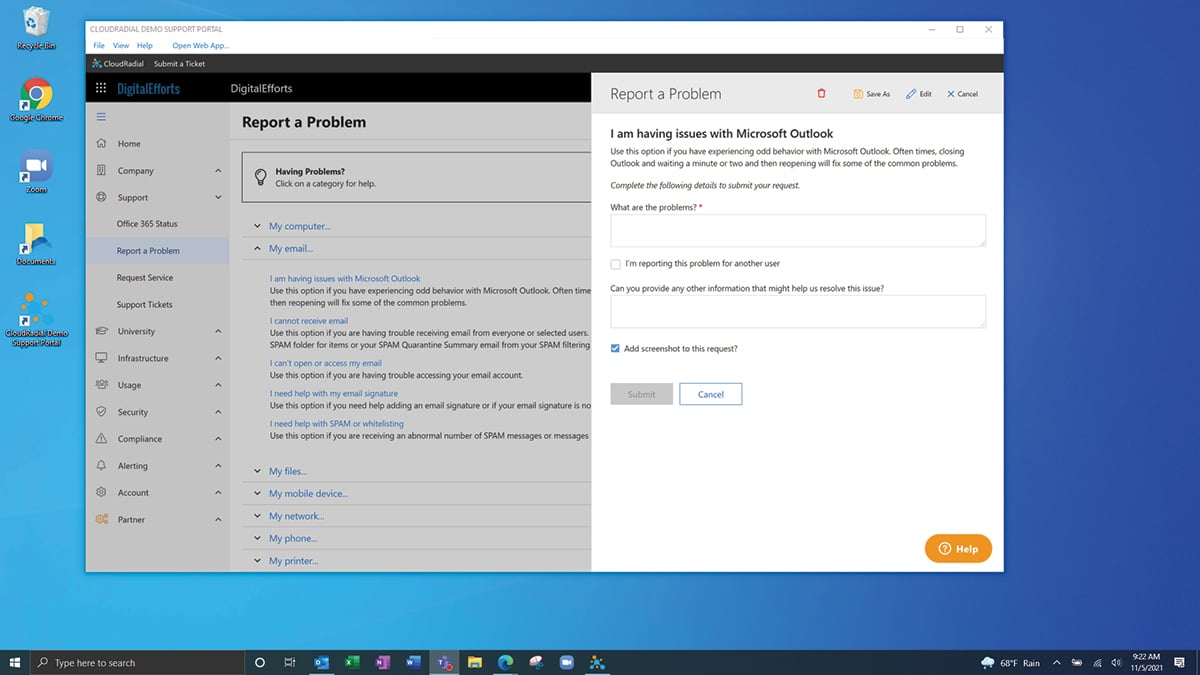
Task: Check 'I'm reporting this problem for another user'
Action: (615, 264)
